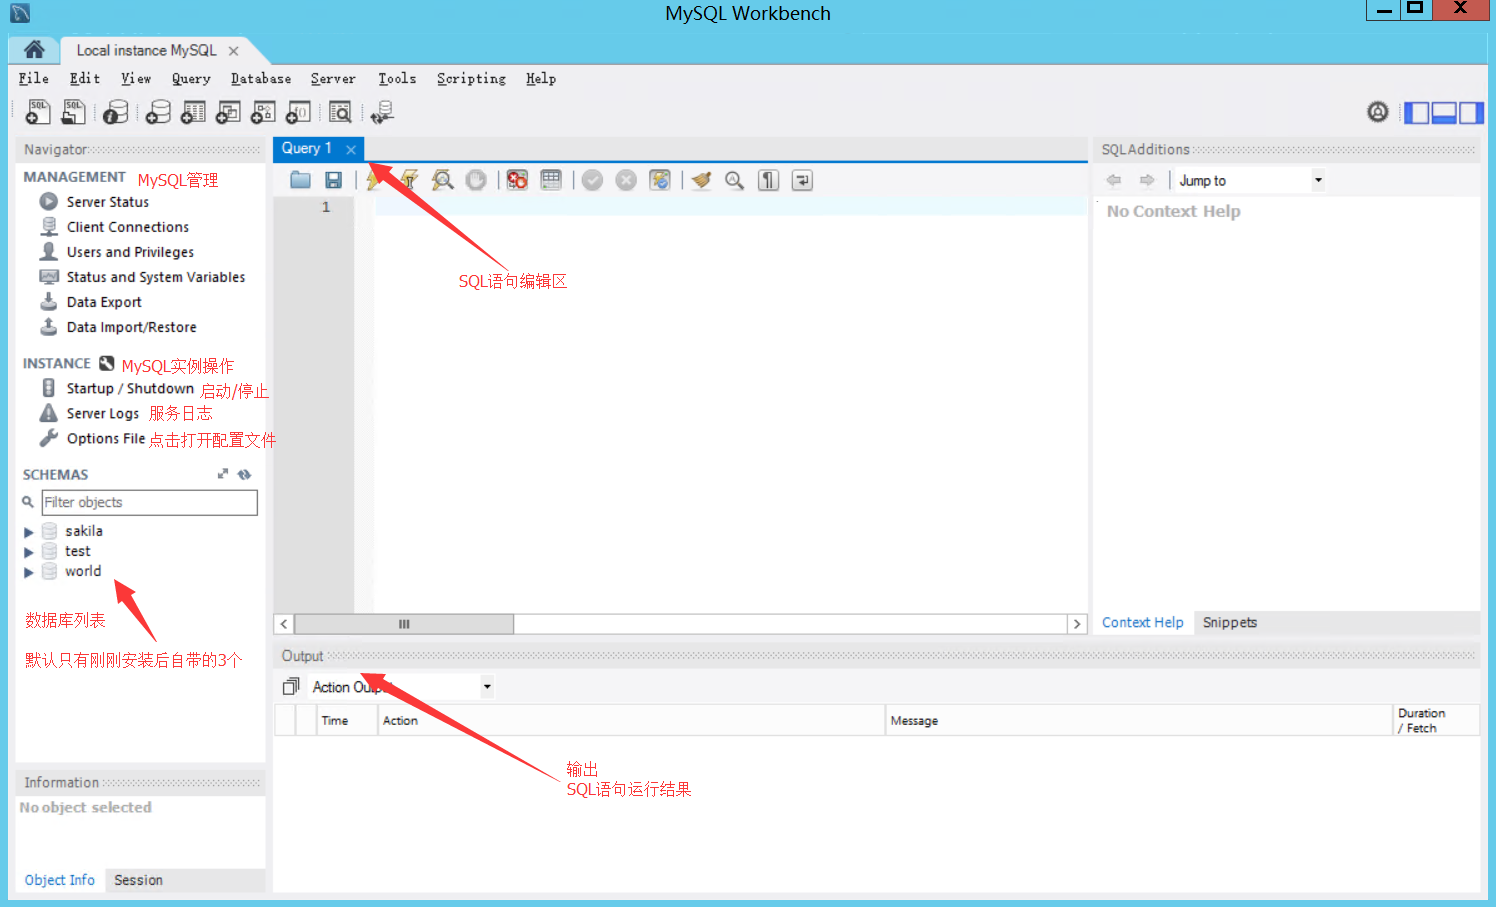Stop the query being executed
The width and height of the screenshot is (1496, 907).
pos(476,180)
